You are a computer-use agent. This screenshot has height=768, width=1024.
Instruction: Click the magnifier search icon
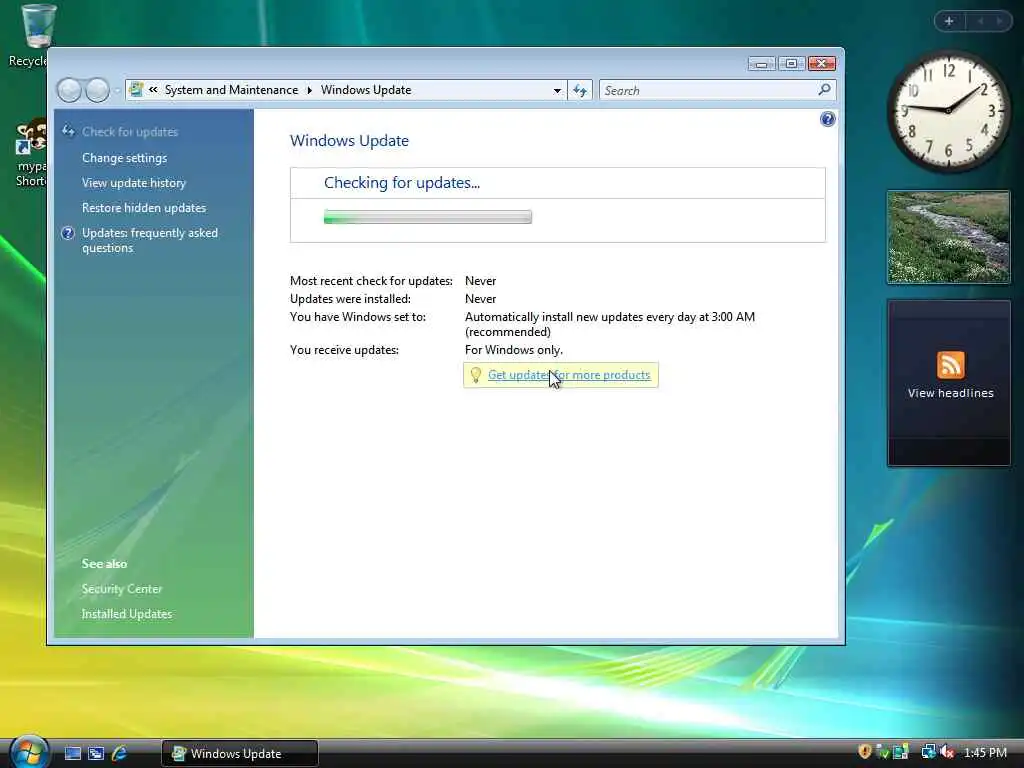pyautogui.click(x=825, y=89)
